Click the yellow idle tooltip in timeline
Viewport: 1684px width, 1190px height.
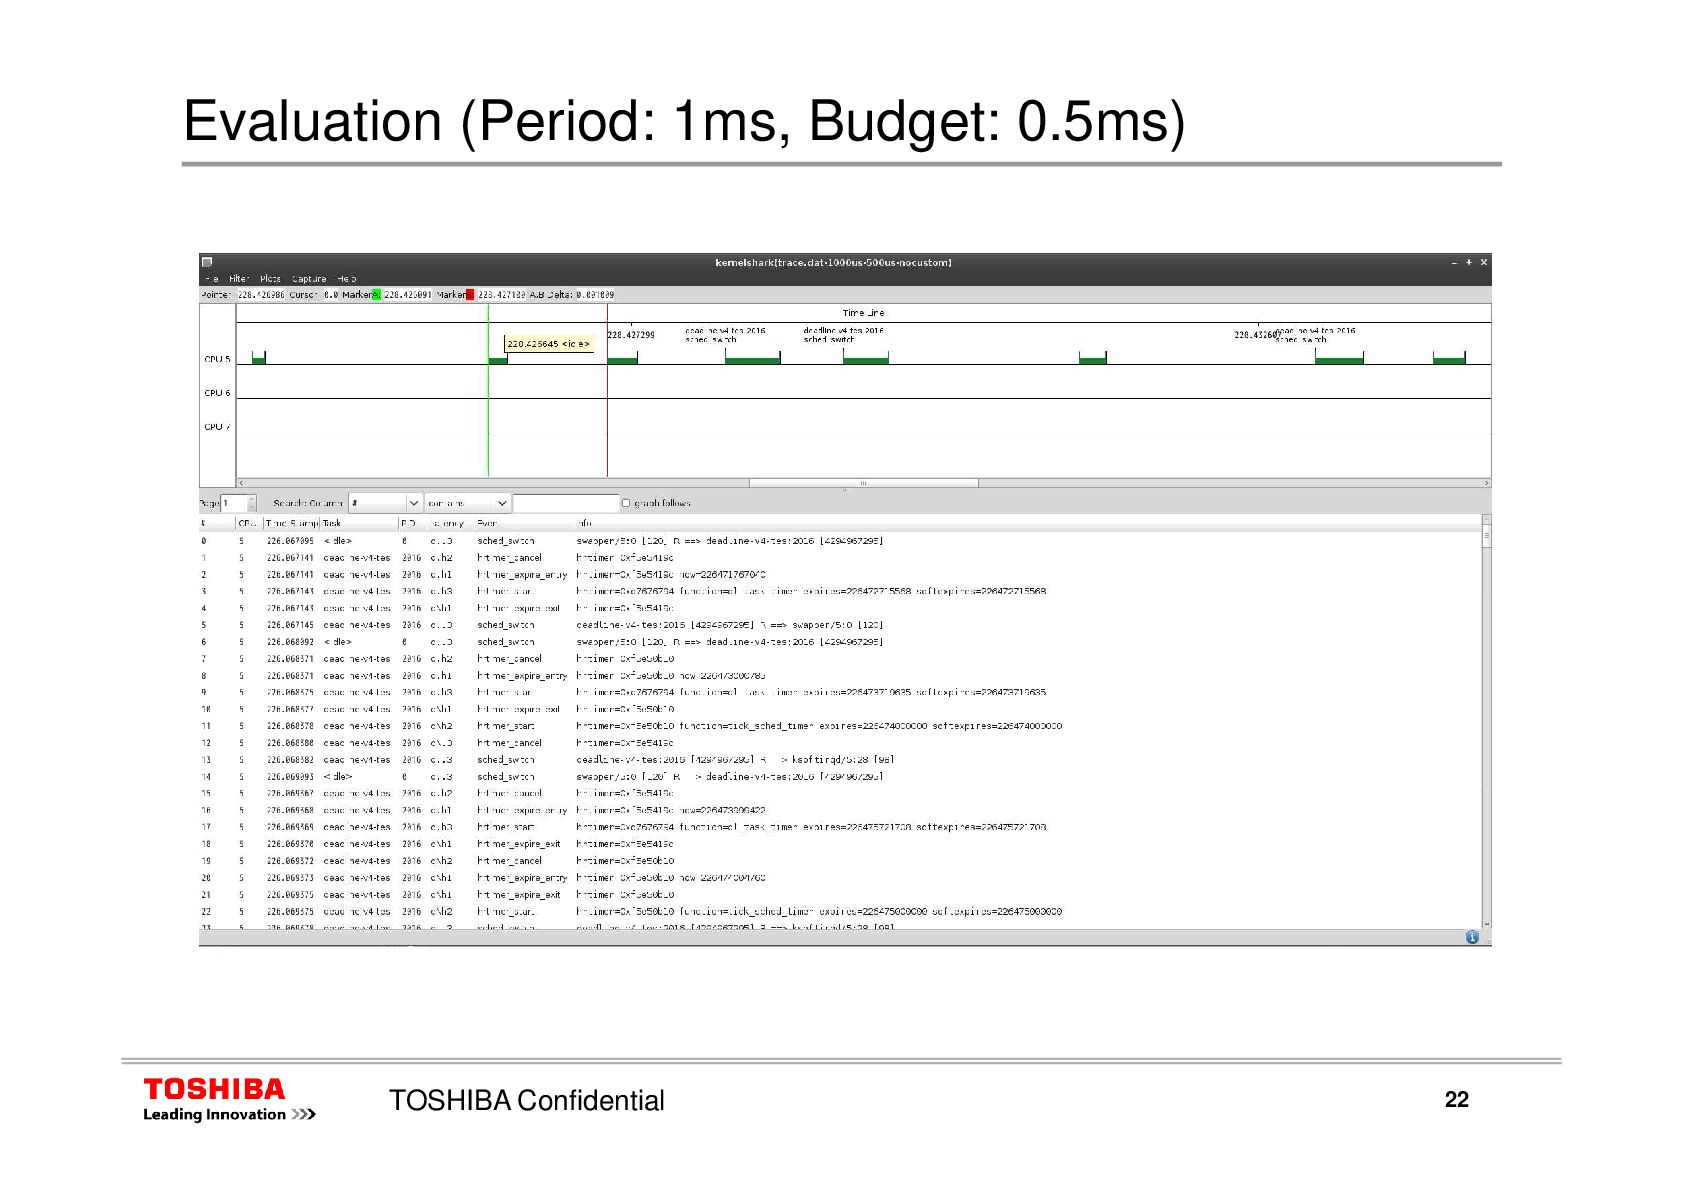pyautogui.click(x=549, y=344)
